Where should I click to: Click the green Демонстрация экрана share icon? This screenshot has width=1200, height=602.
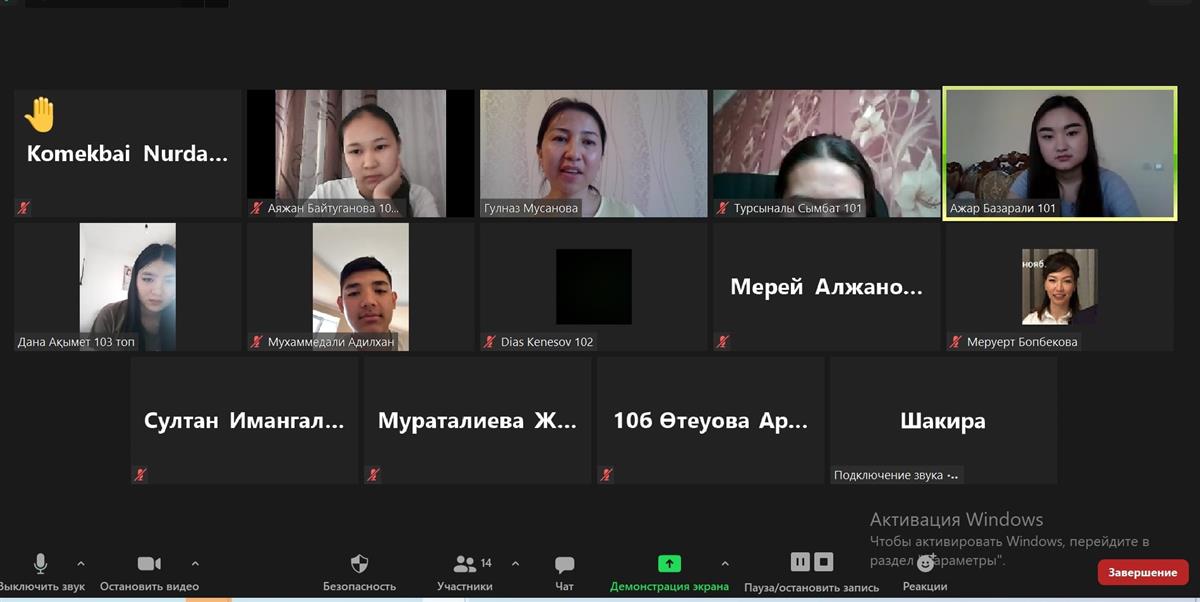[x=669, y=564]
